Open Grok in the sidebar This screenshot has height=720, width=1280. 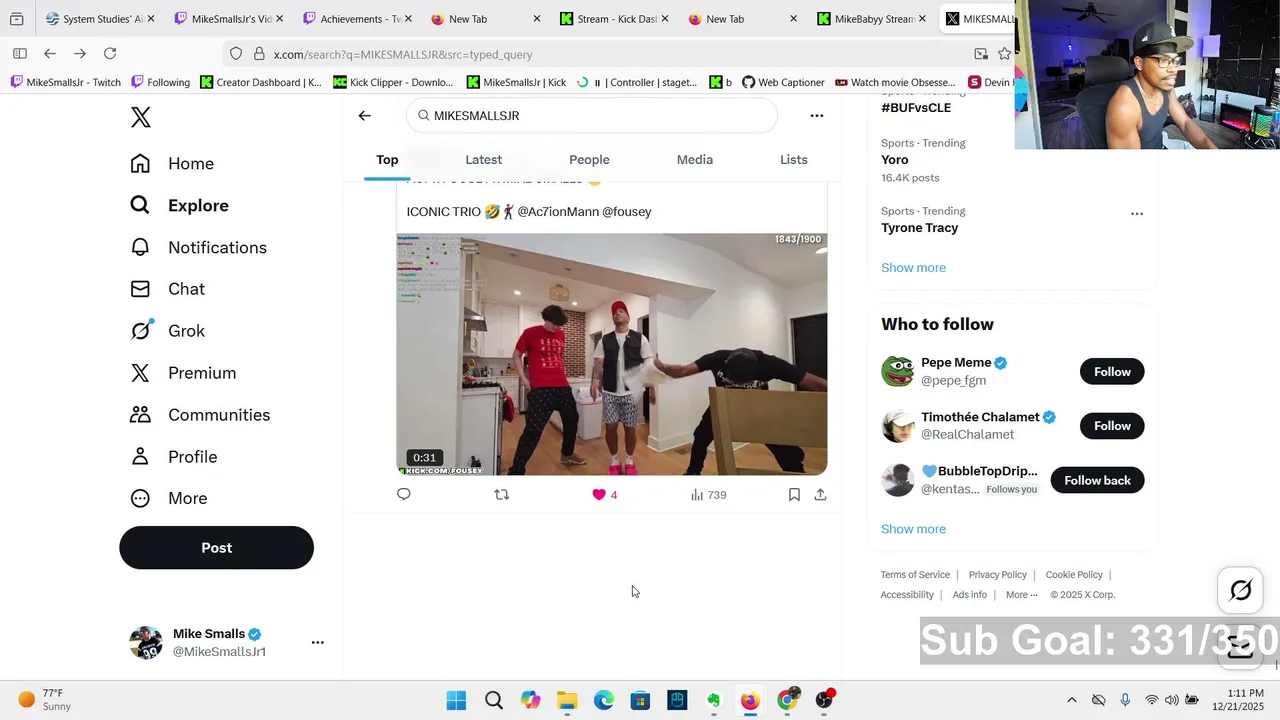[167, 331]
